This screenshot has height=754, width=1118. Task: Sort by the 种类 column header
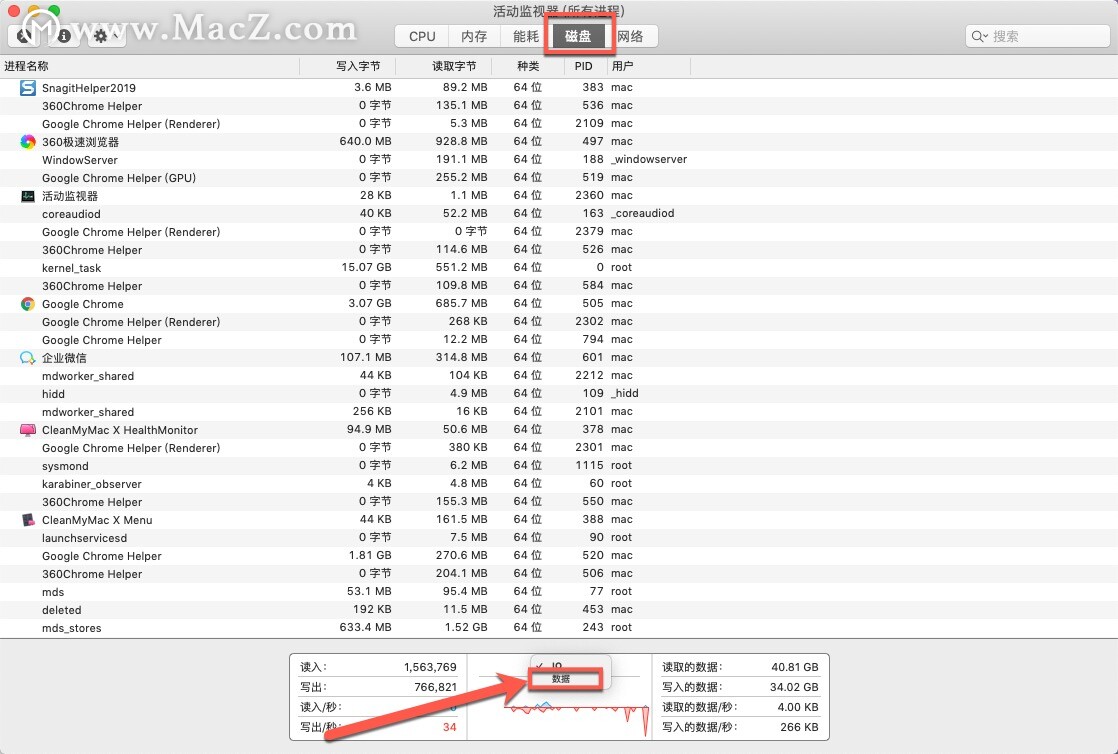(x=528, y=66)
